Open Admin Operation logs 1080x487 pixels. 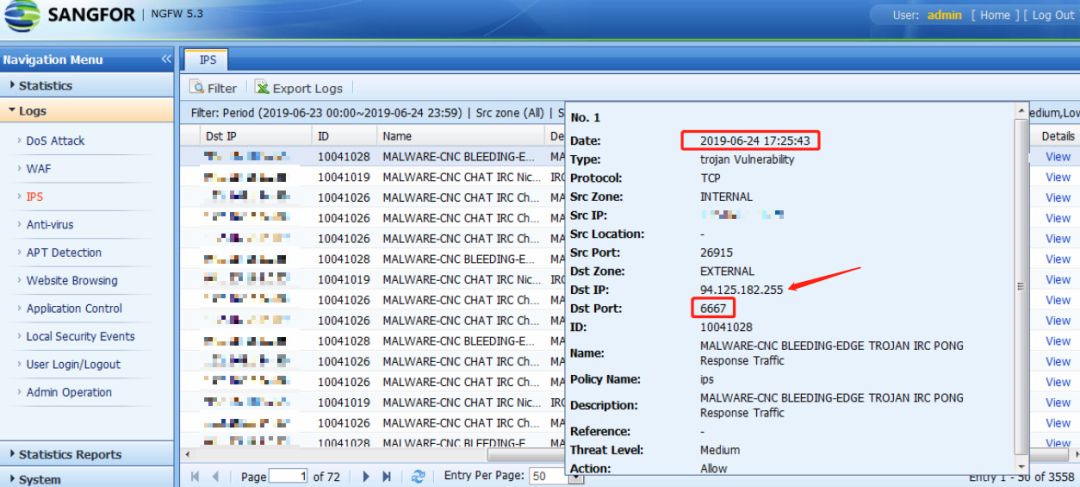(69, 392)
